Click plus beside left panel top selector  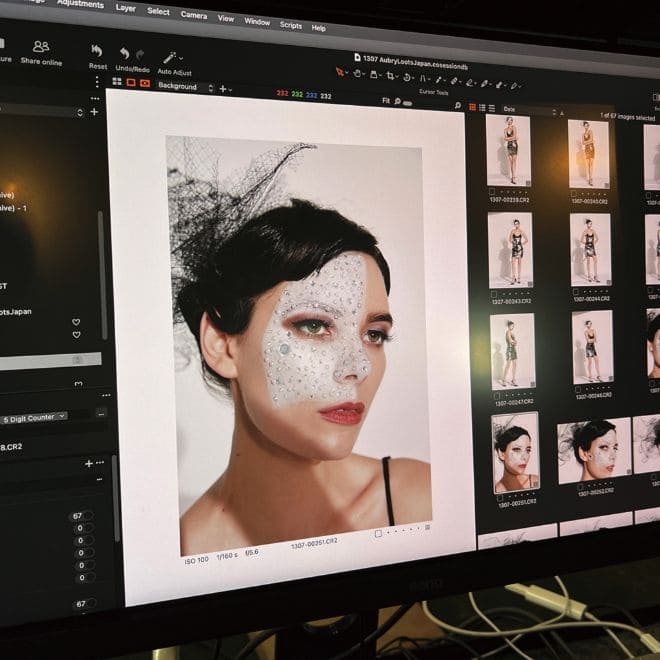[x=94, y=112]
